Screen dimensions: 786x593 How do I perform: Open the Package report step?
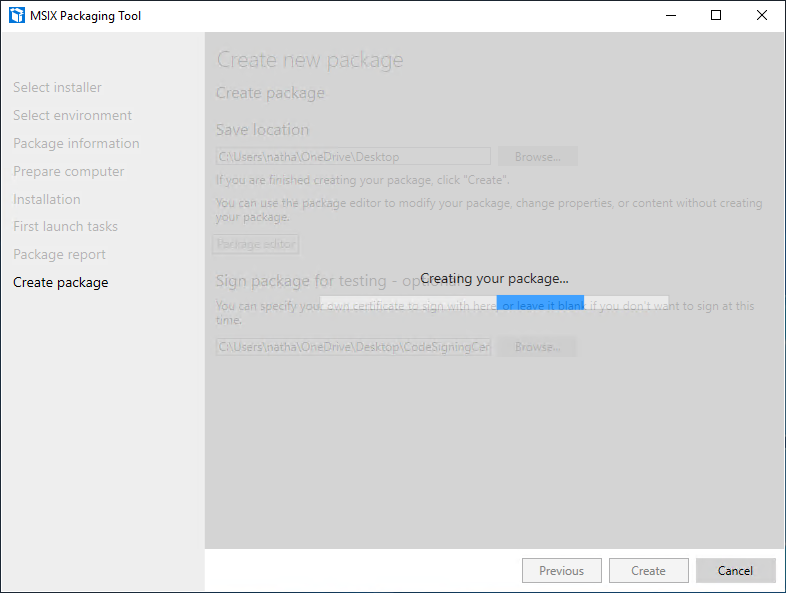coord(59,255)
